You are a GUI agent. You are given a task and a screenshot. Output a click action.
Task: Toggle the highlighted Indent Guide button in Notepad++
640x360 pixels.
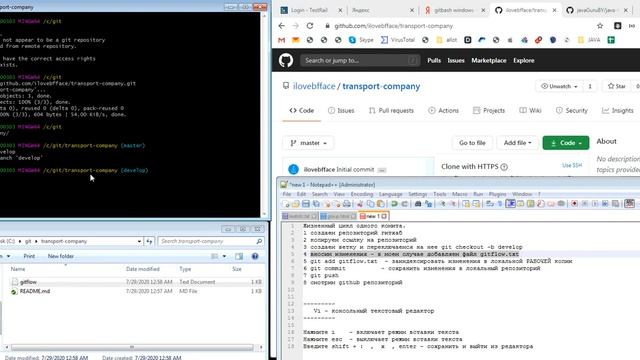click(x=510, y=204)
